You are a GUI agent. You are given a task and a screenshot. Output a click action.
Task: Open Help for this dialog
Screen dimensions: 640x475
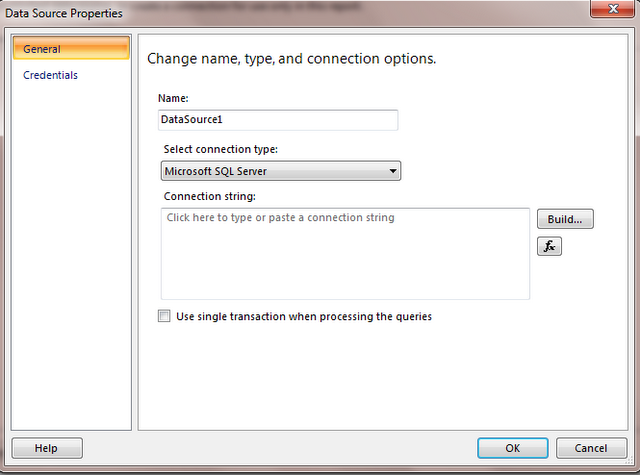[x=47, y=448]
